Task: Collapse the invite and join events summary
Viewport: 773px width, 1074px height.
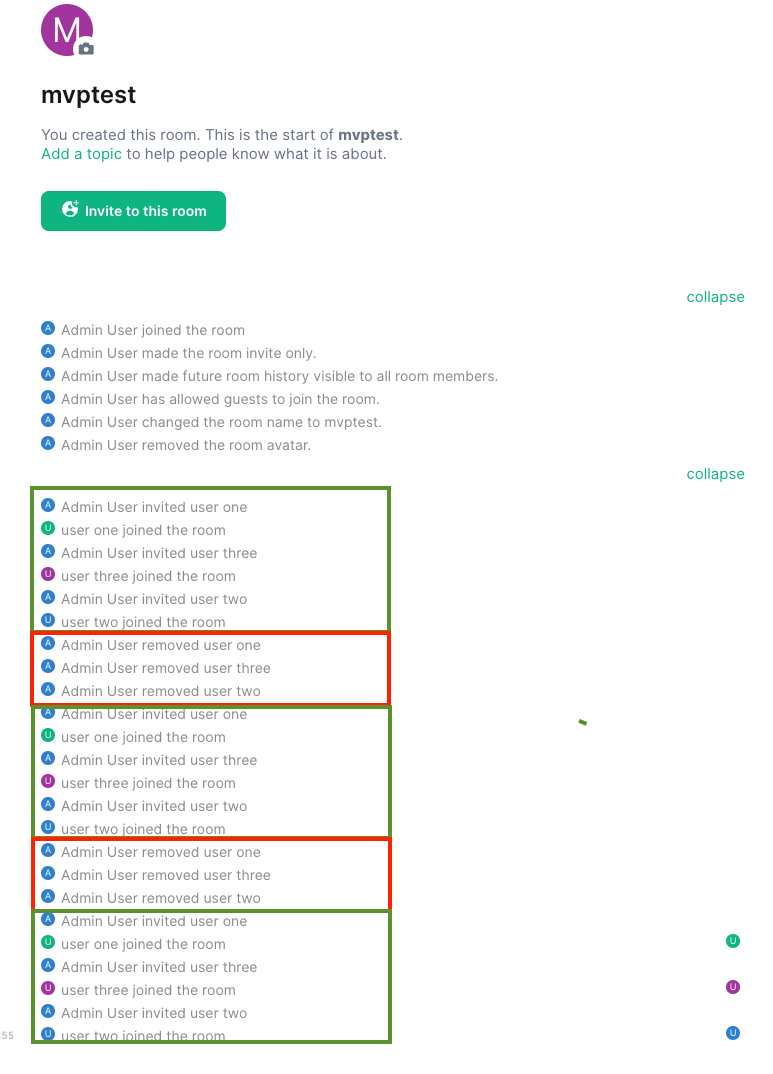Action: [x=715, y=474]
